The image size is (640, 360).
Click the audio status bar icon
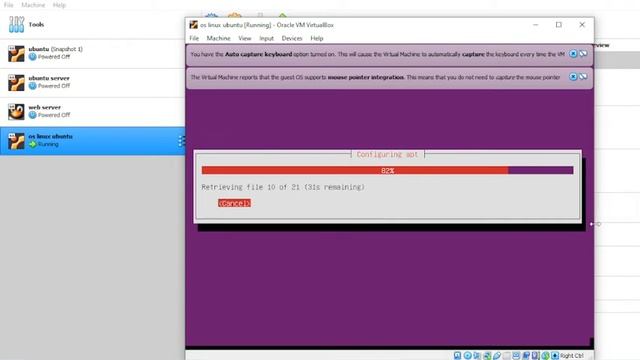coord(477,356)
